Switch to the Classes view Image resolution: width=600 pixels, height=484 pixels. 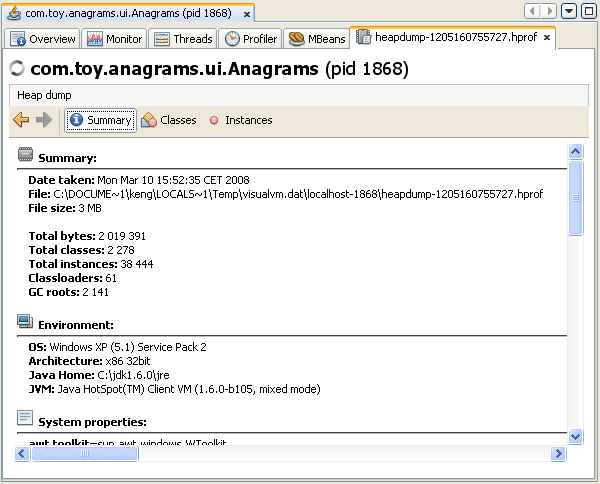[x=168, y=120]
